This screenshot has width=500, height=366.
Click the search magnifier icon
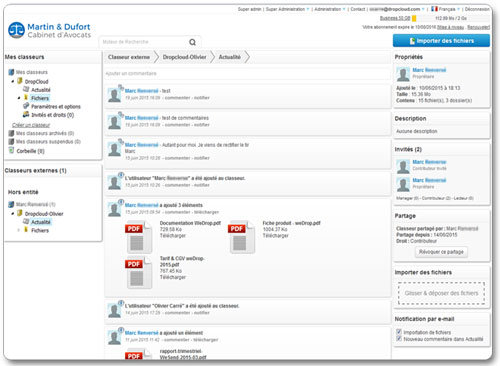point(192,42)
